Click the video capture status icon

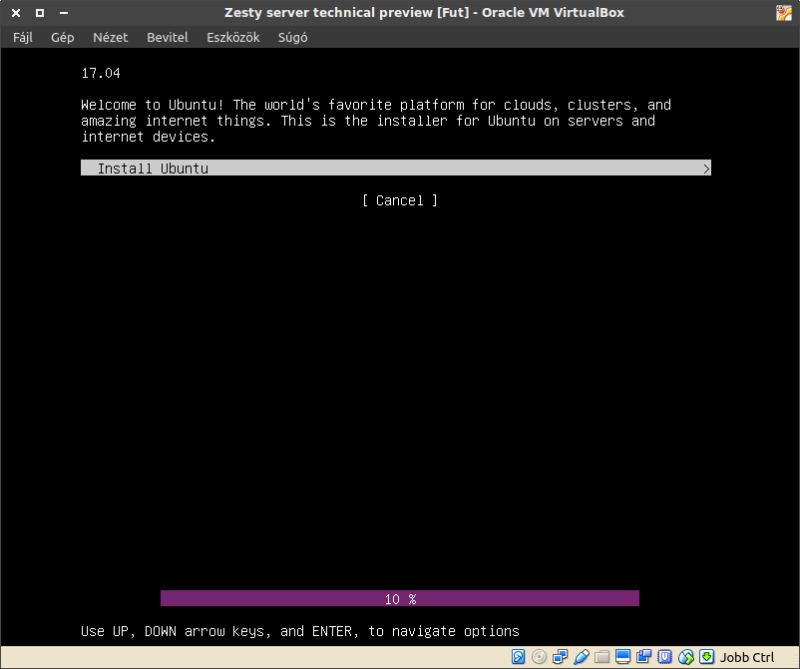click(644, 657)
